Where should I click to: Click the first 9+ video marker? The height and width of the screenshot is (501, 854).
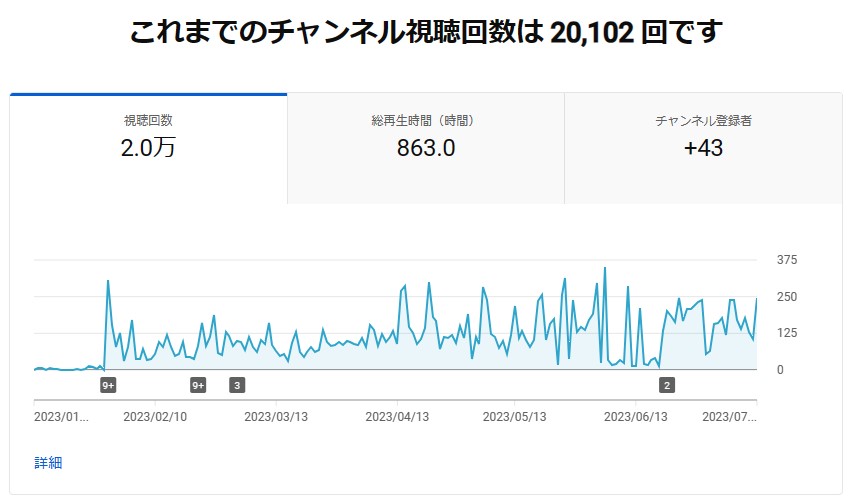108,386
